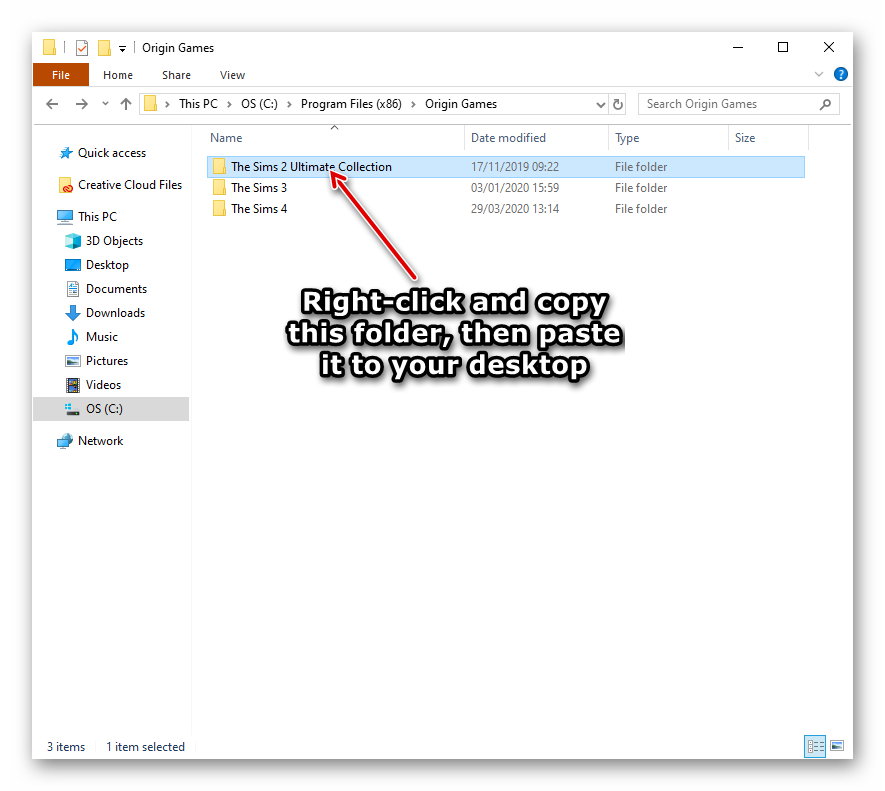The height and width of the screenshot is (791, 885).
Task: Open 3D Objects in the sidebar
Action: click(114, 241)
